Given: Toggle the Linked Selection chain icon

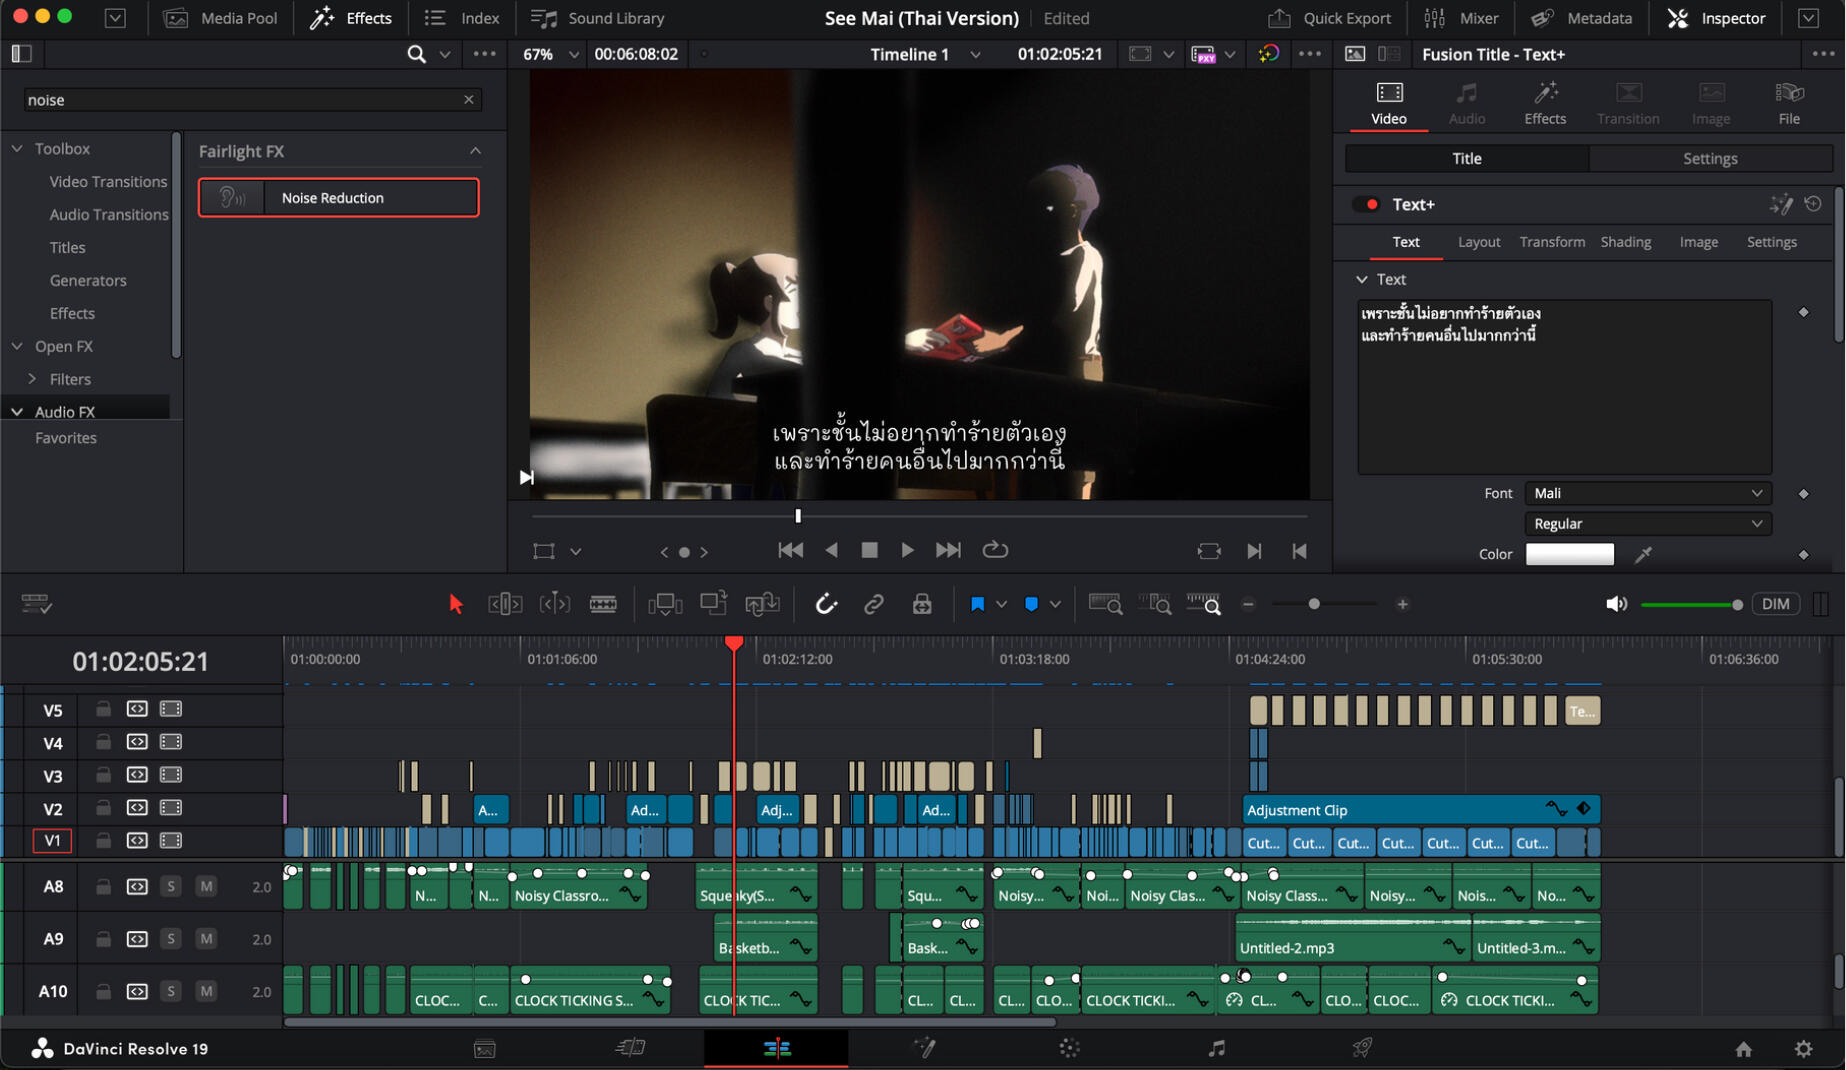Looking at the screenshot, I should [874, 604].
